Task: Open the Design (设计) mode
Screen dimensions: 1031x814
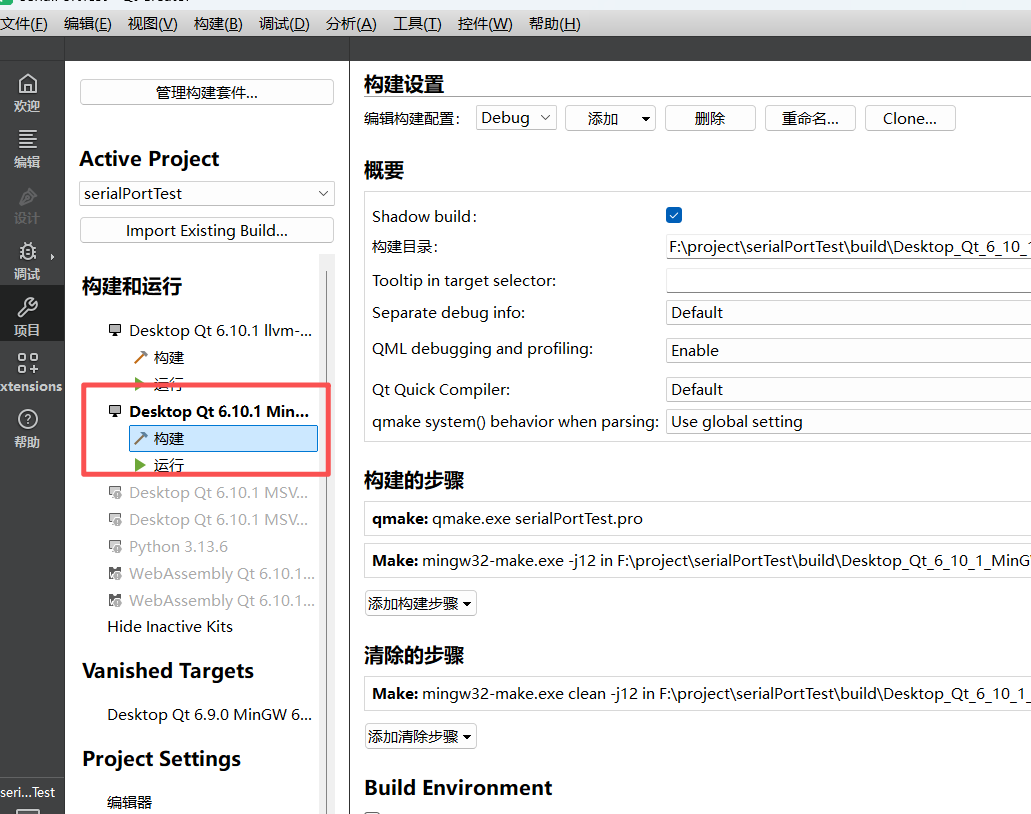Action: point(27,204)
